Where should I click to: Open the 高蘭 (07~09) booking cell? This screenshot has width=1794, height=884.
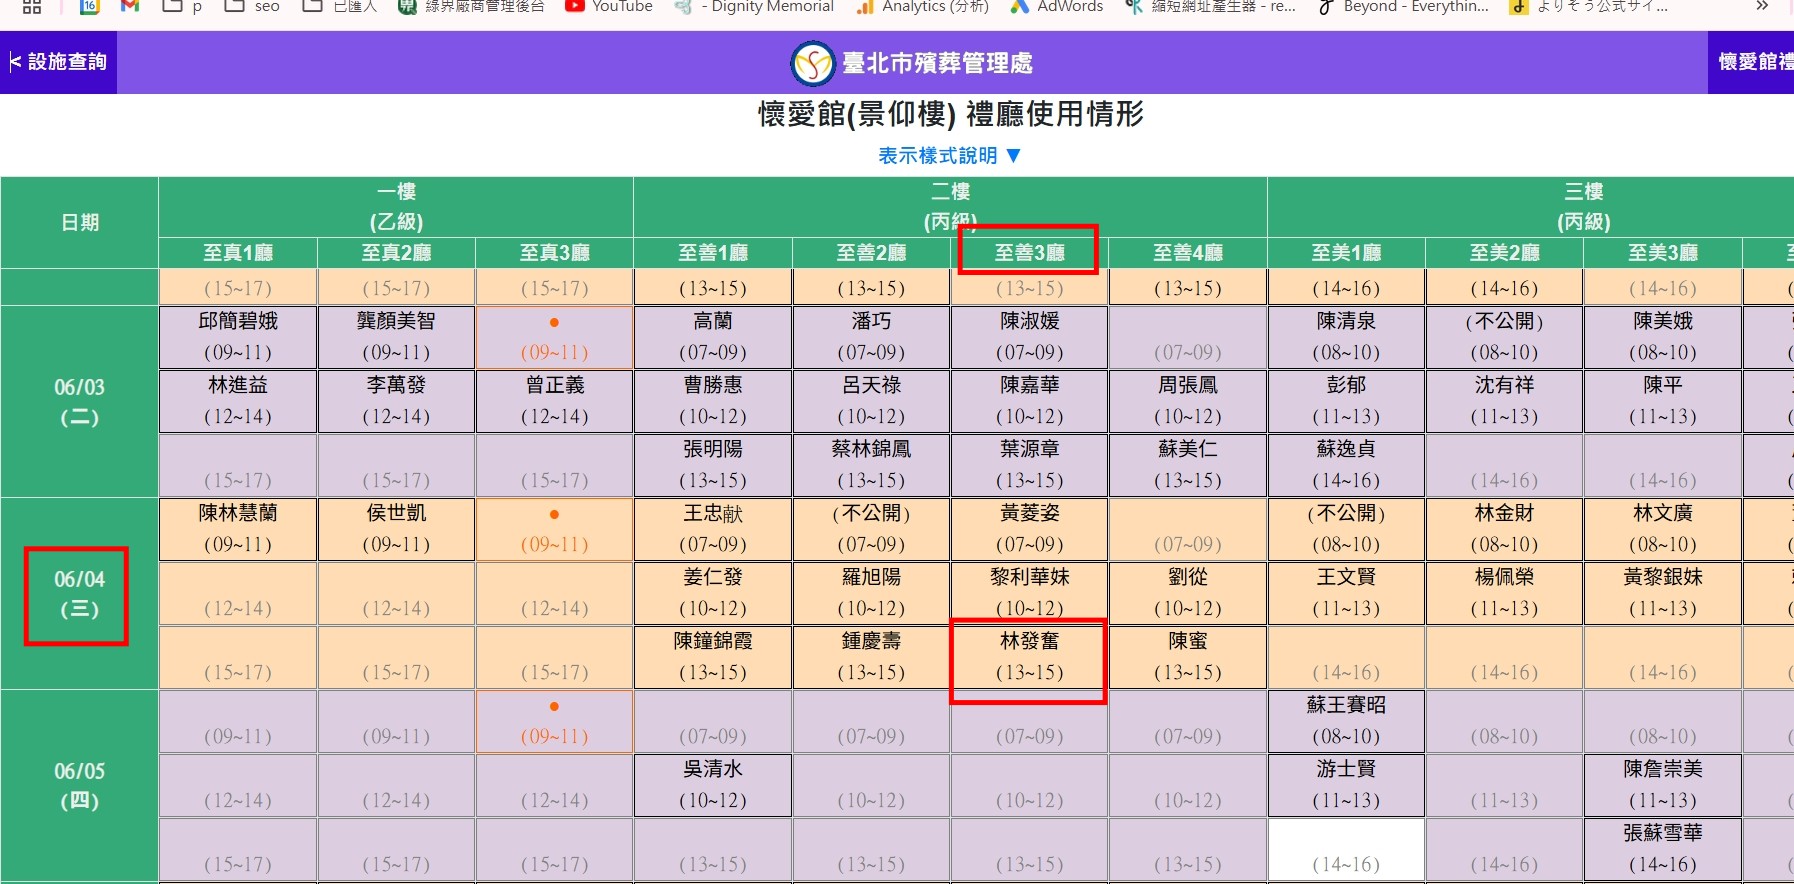point(713,337)
